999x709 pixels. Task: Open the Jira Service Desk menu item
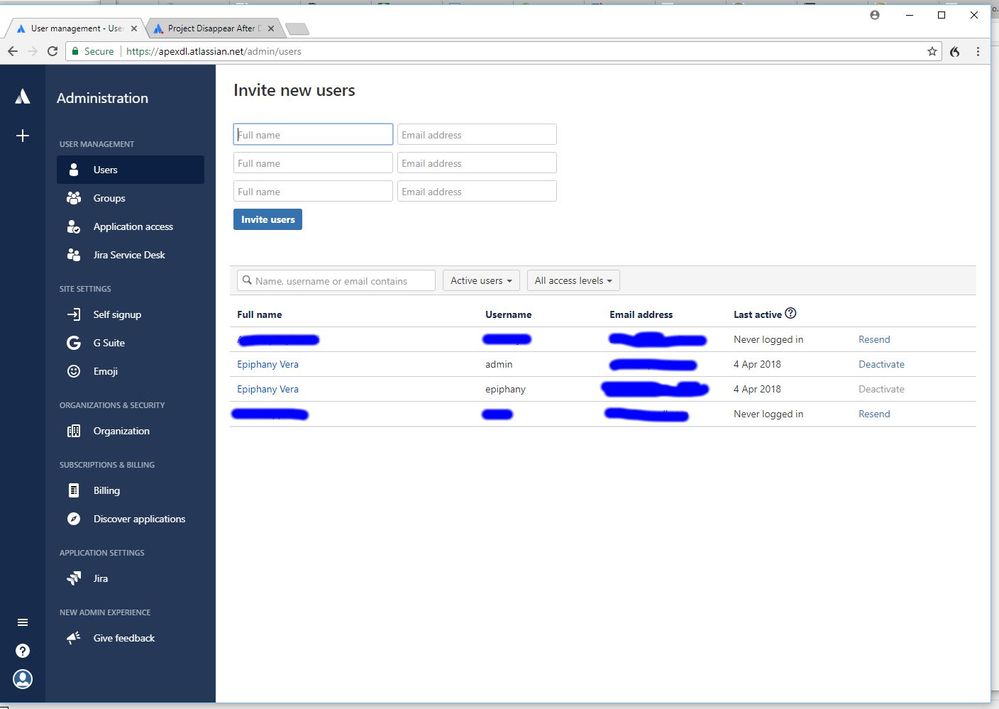tap(129, 255)
